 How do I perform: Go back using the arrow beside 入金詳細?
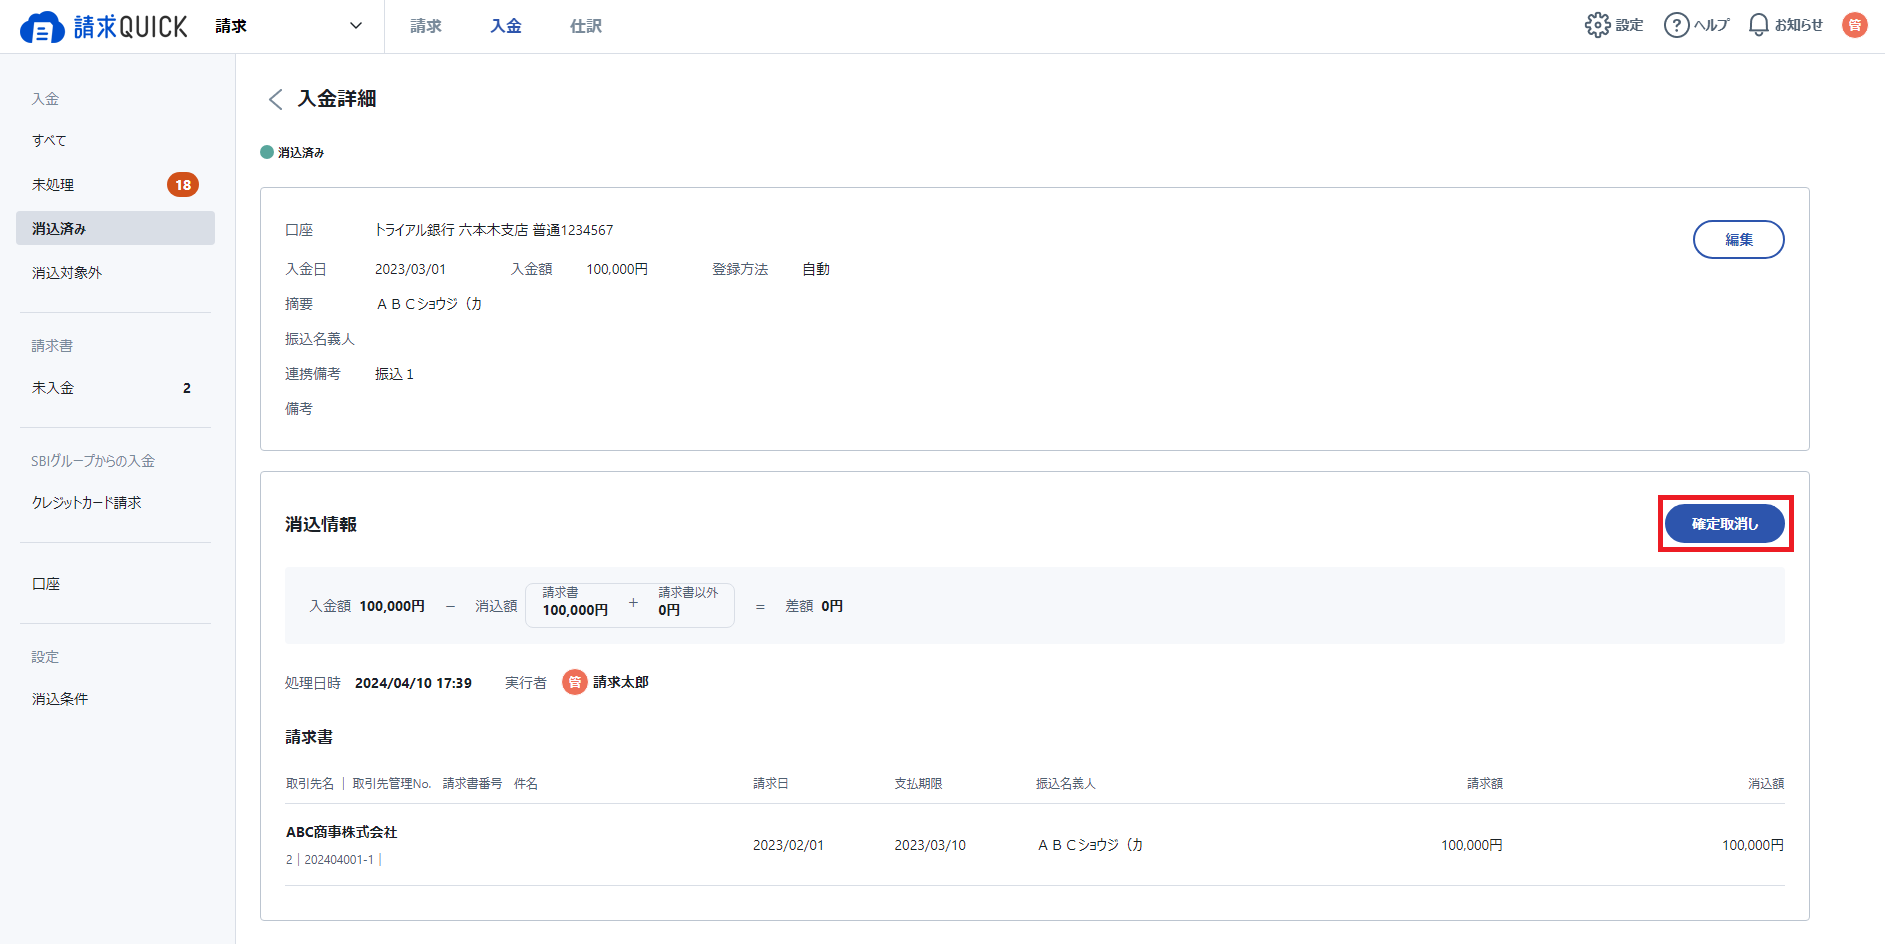tap(275, 99)
